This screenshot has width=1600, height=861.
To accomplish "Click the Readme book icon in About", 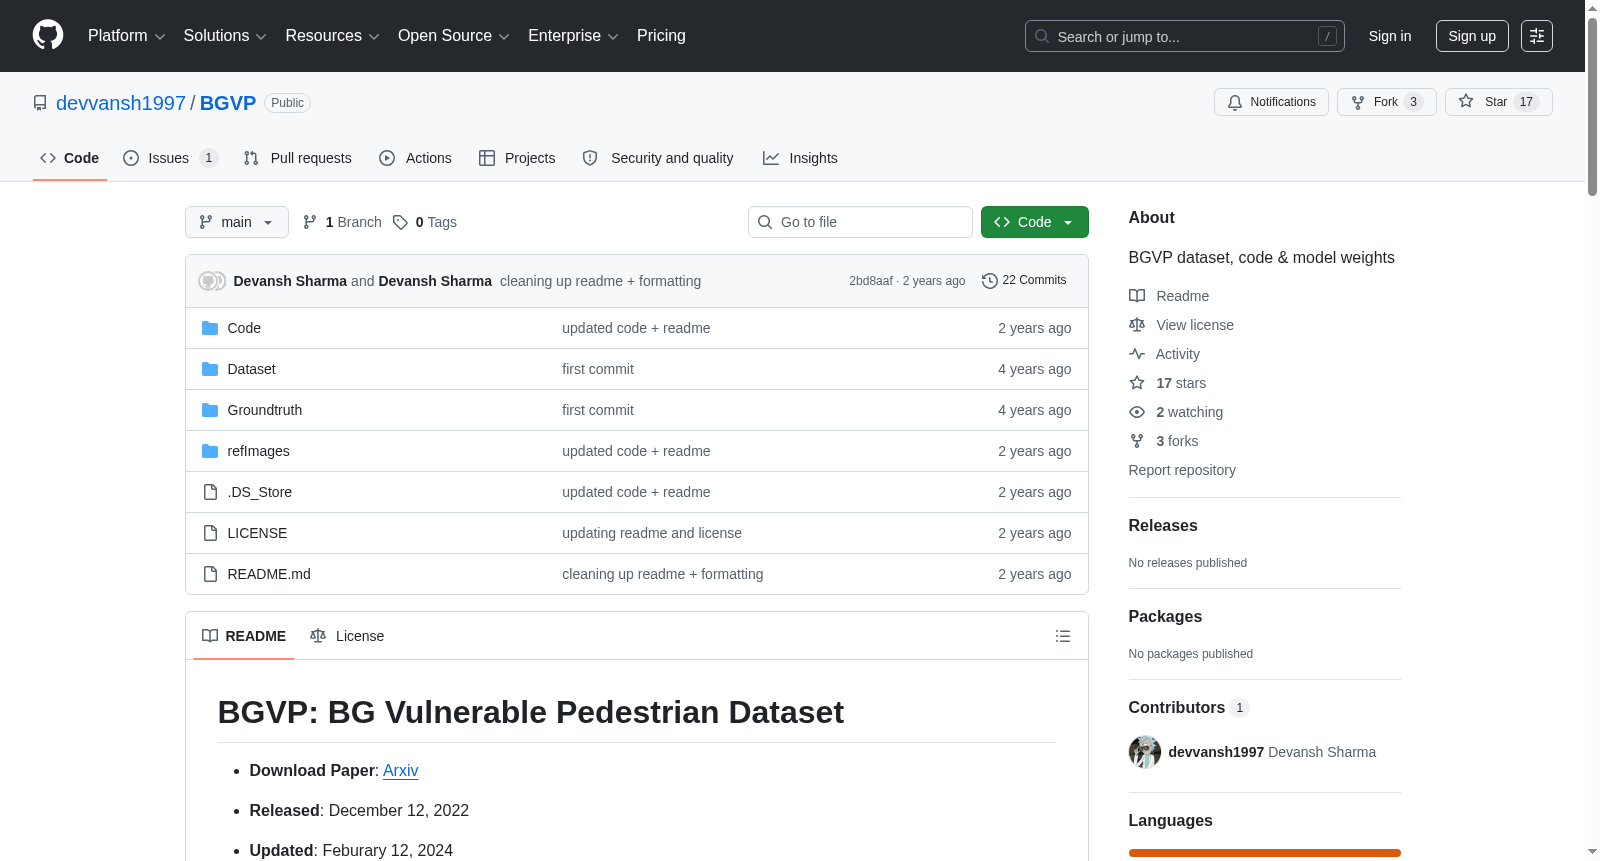I will (1137, 296).
